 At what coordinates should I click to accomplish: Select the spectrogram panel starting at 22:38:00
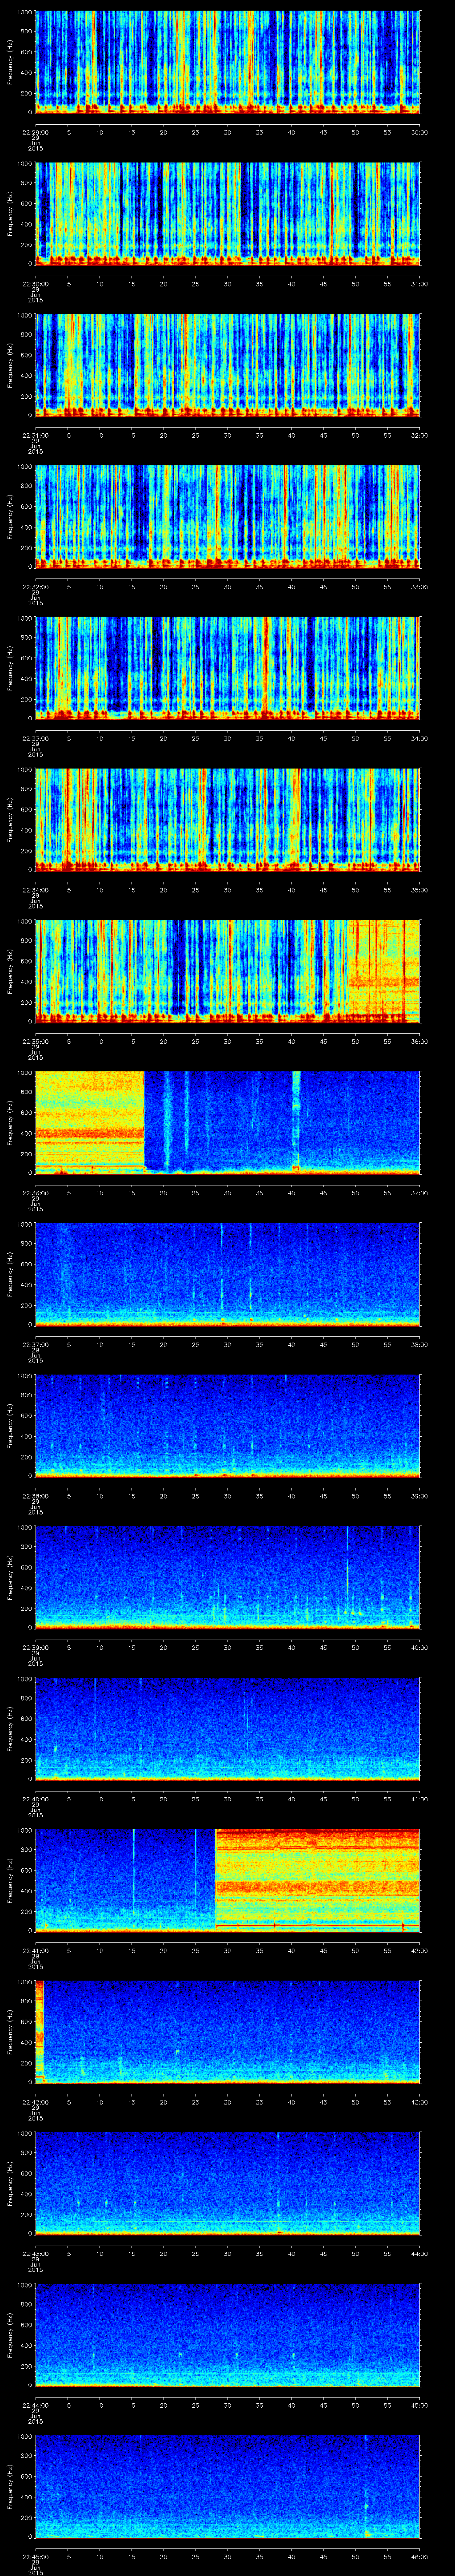[228, 1425]
